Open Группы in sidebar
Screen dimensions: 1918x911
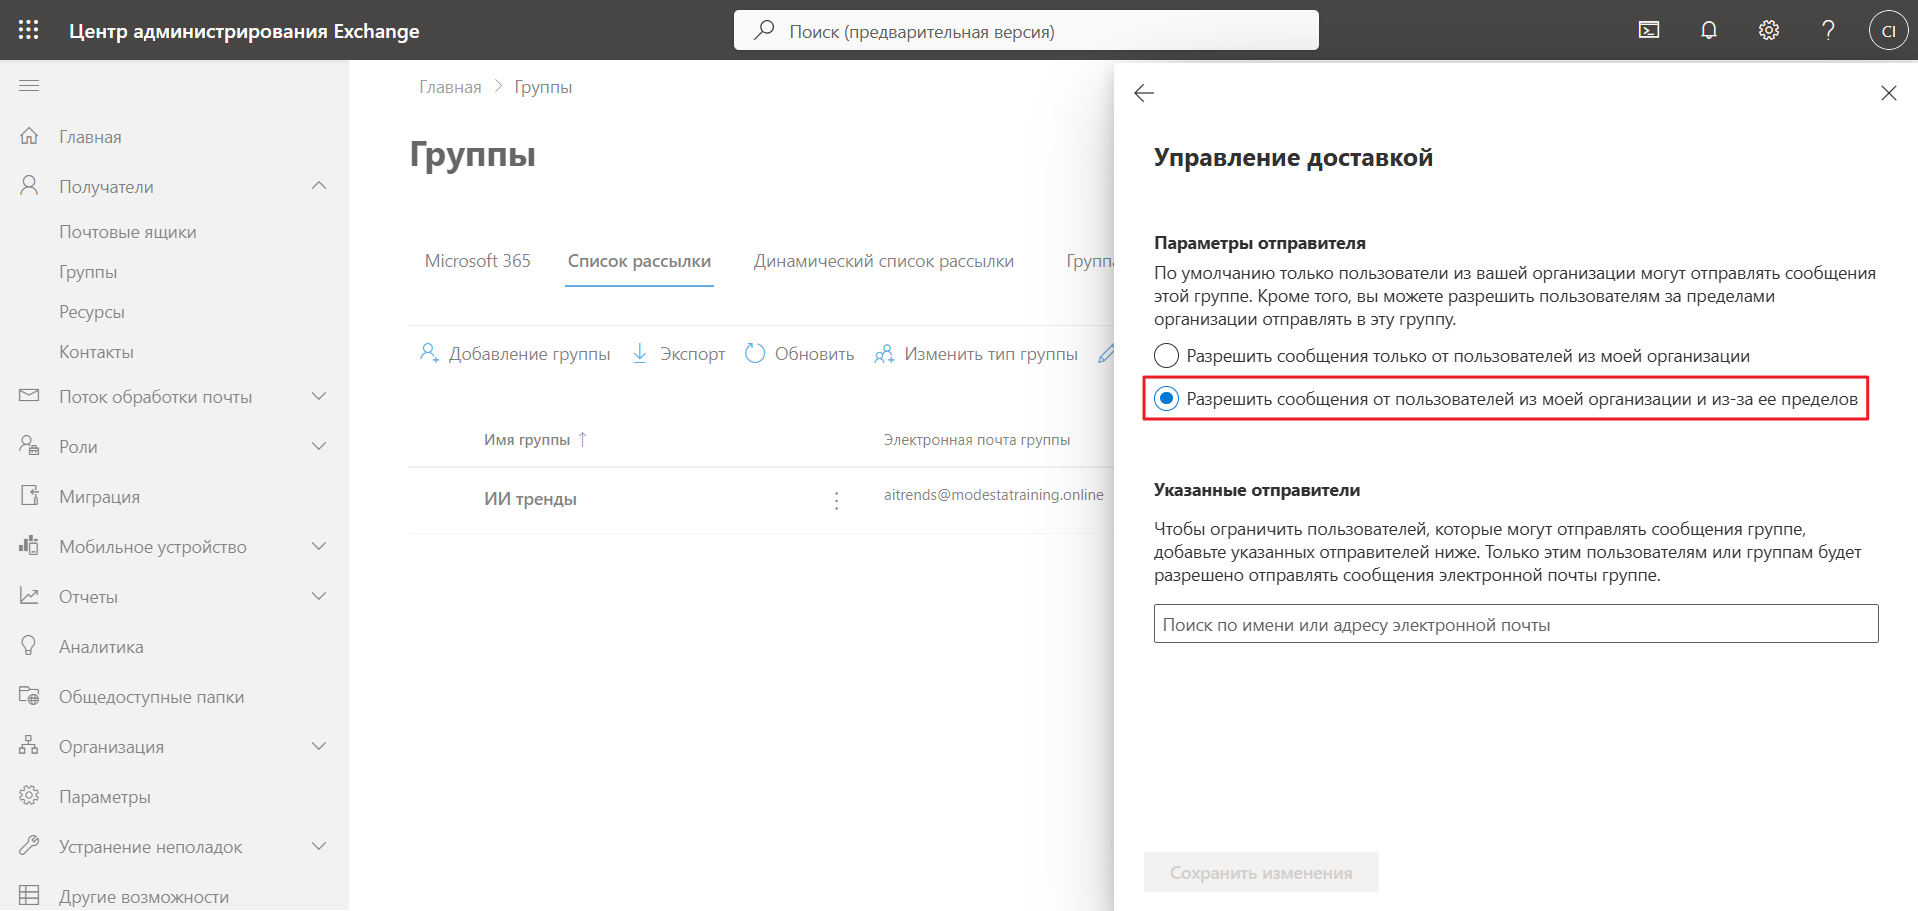[88, 272]
